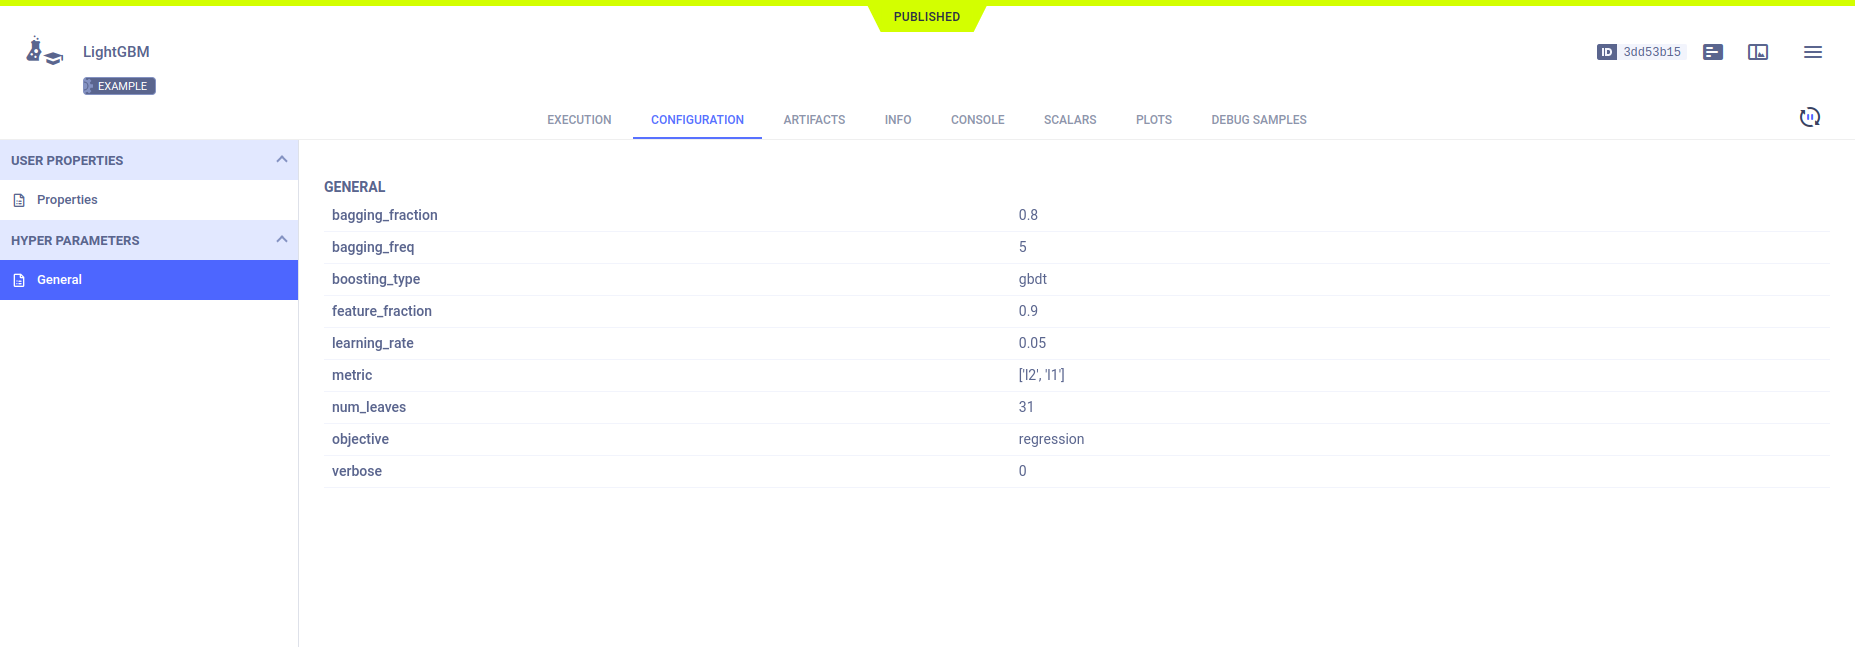Image resolution: width=1855 pixels, height=647 pixels.
Task: Click the document icon beside General
Action: point(19,280)
